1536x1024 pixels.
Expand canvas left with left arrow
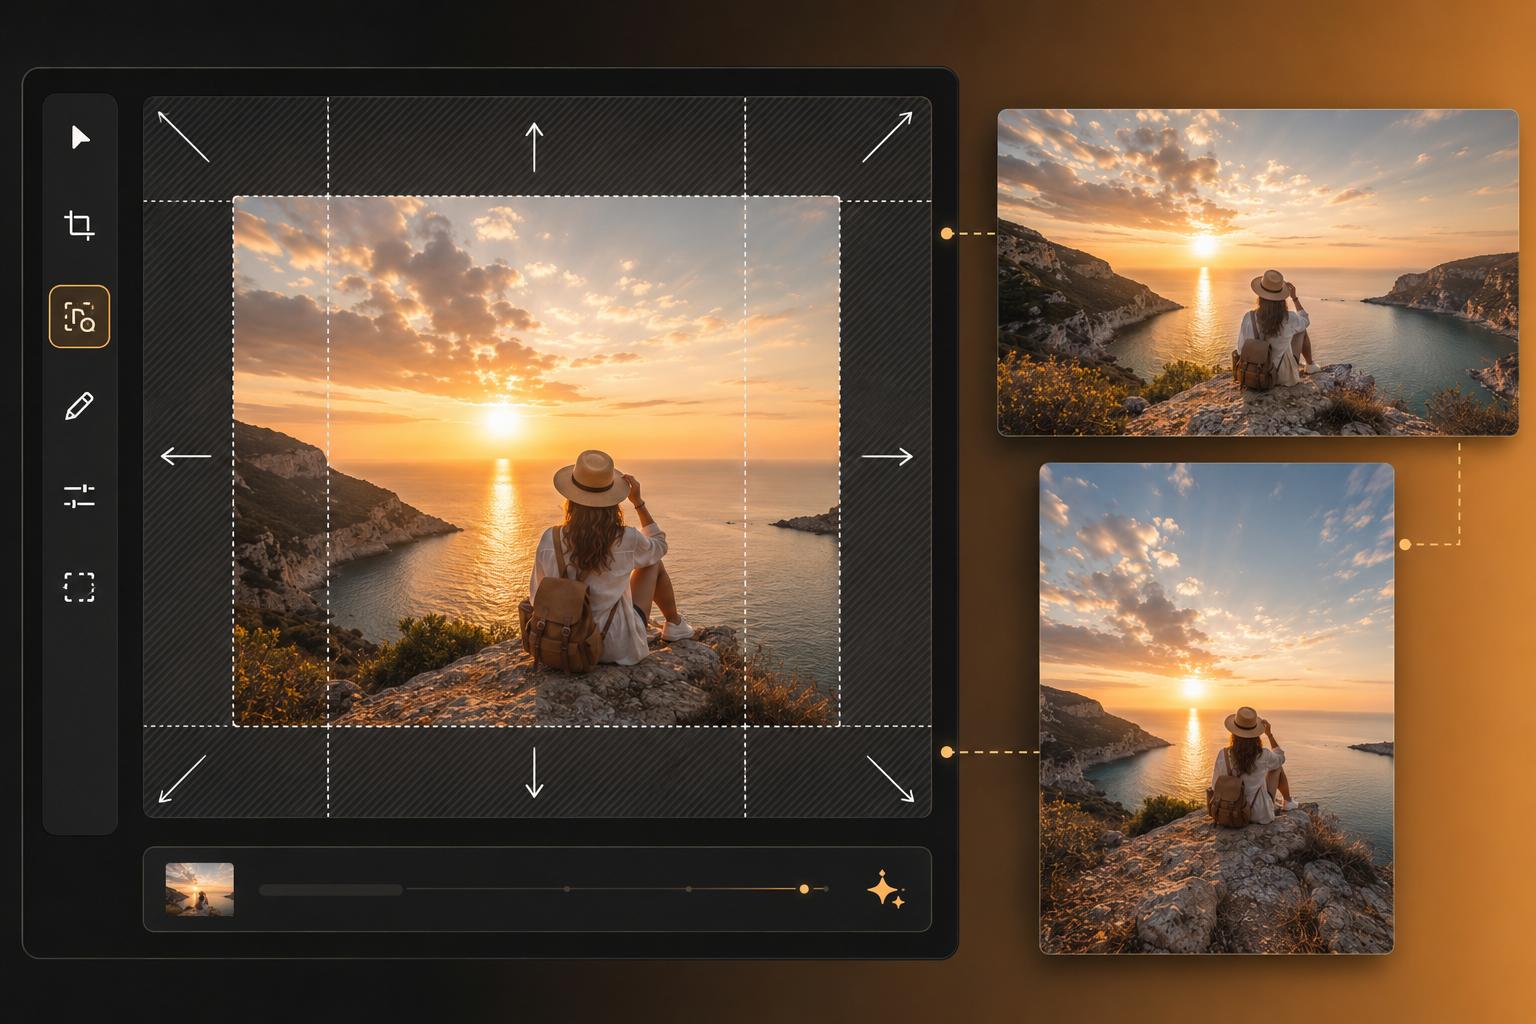click(186, 457)
